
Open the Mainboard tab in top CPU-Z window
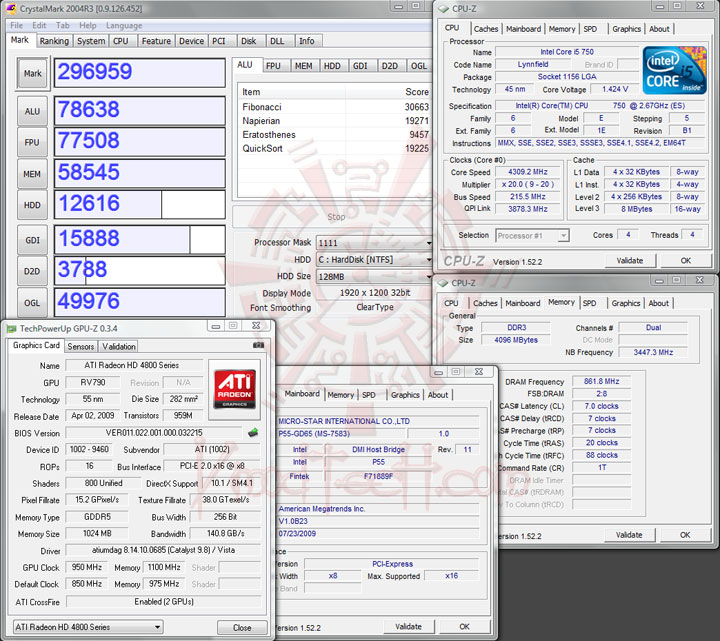[523, 29]
